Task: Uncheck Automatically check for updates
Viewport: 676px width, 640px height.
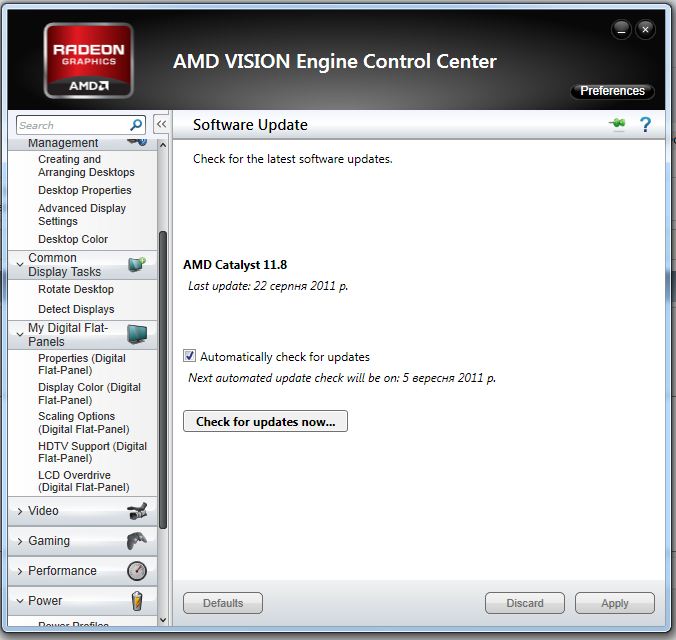Action: (x=189, y=356)
